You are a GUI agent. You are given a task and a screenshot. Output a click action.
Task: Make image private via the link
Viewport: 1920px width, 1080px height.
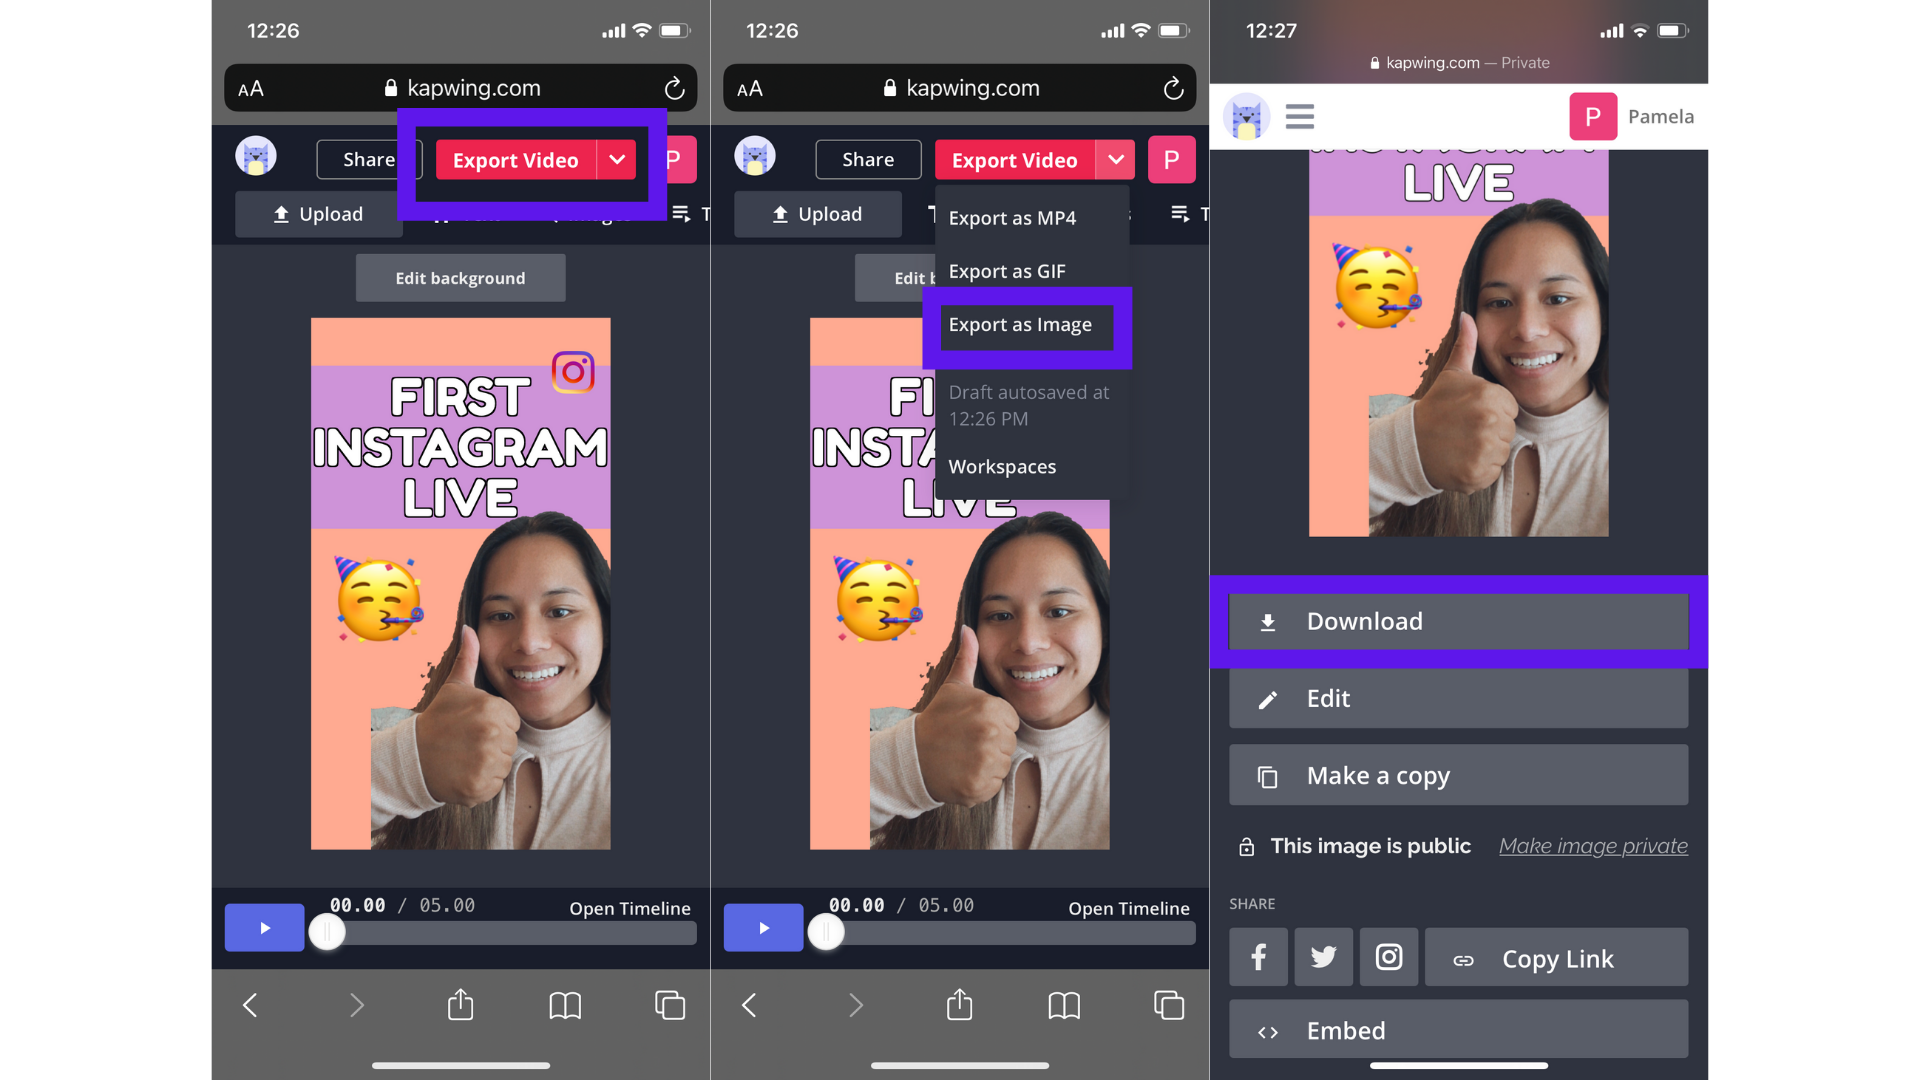1592,846
